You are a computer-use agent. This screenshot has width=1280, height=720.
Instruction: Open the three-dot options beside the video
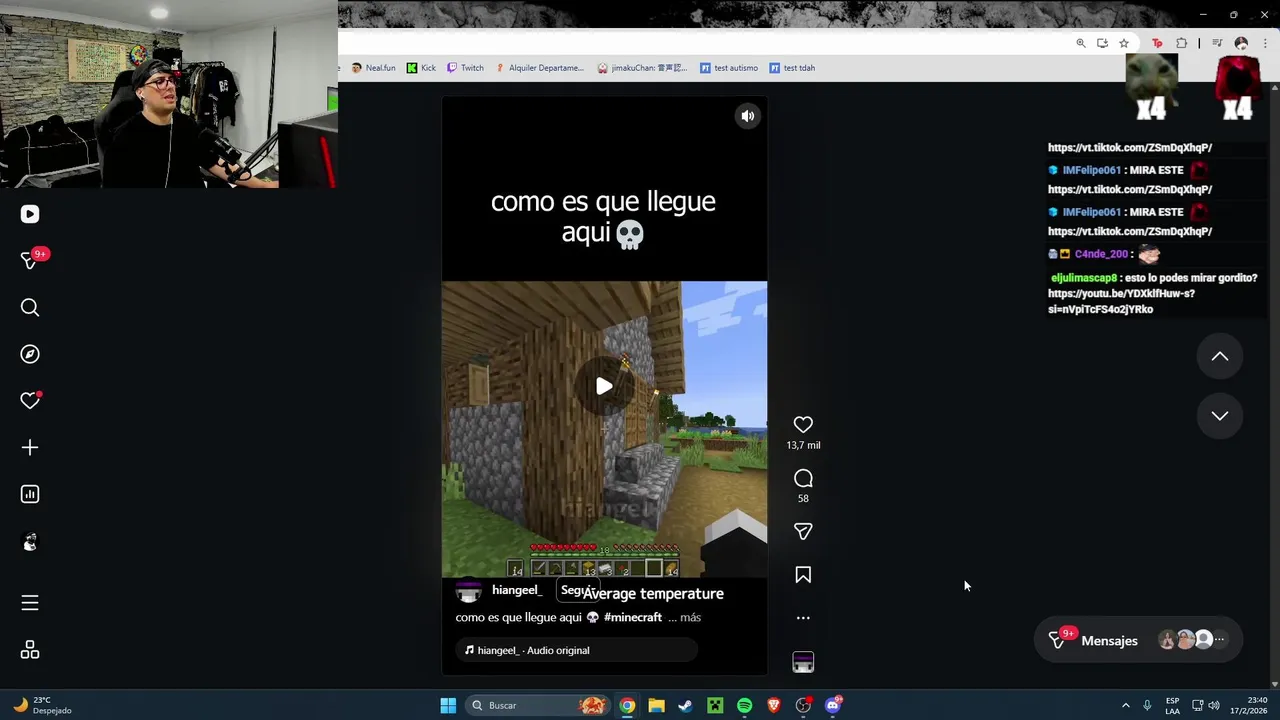click(x=803, y=618)
